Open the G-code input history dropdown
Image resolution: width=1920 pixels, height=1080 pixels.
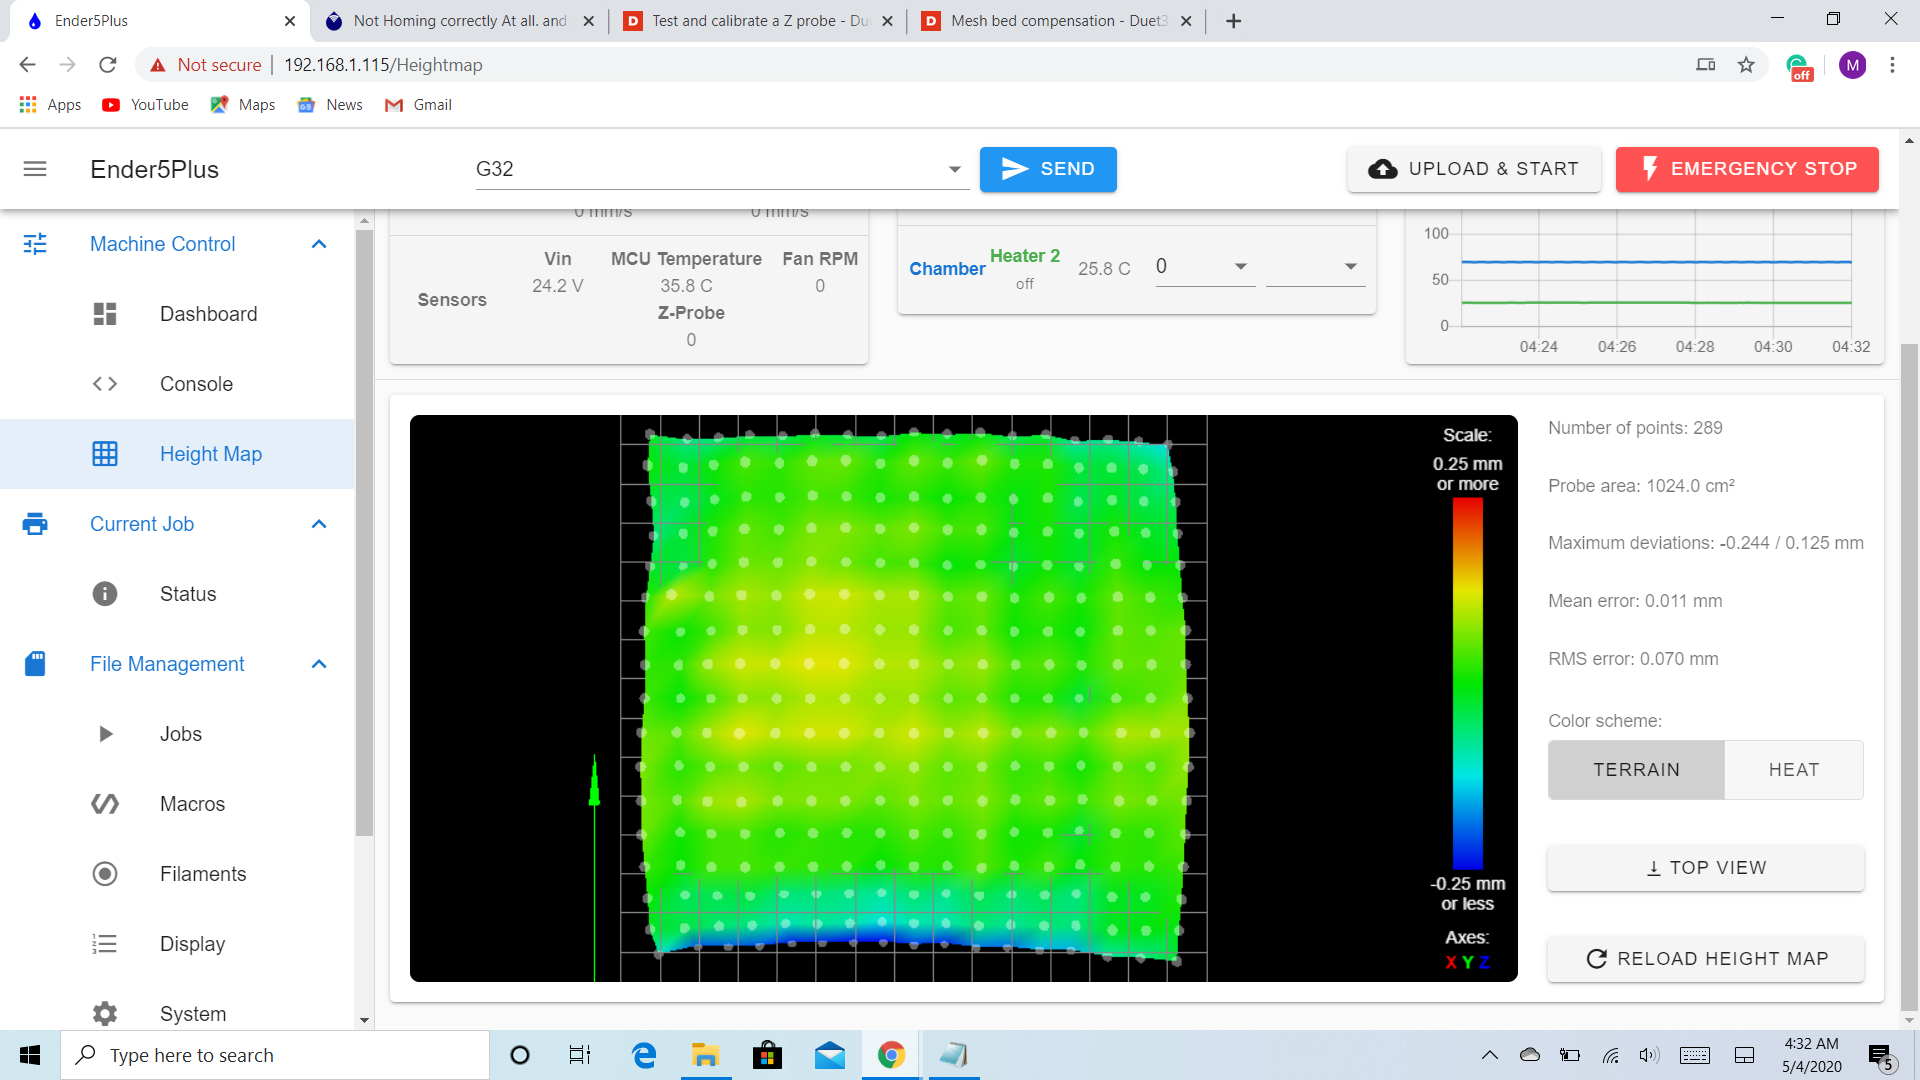pyautogui.click(x=955, y=169)
